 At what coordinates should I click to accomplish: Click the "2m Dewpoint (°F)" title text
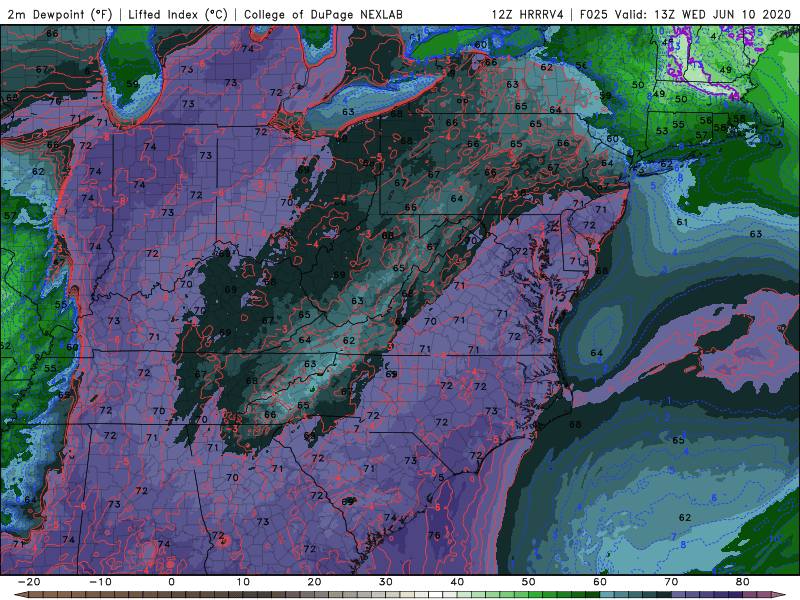click(60, 14)
